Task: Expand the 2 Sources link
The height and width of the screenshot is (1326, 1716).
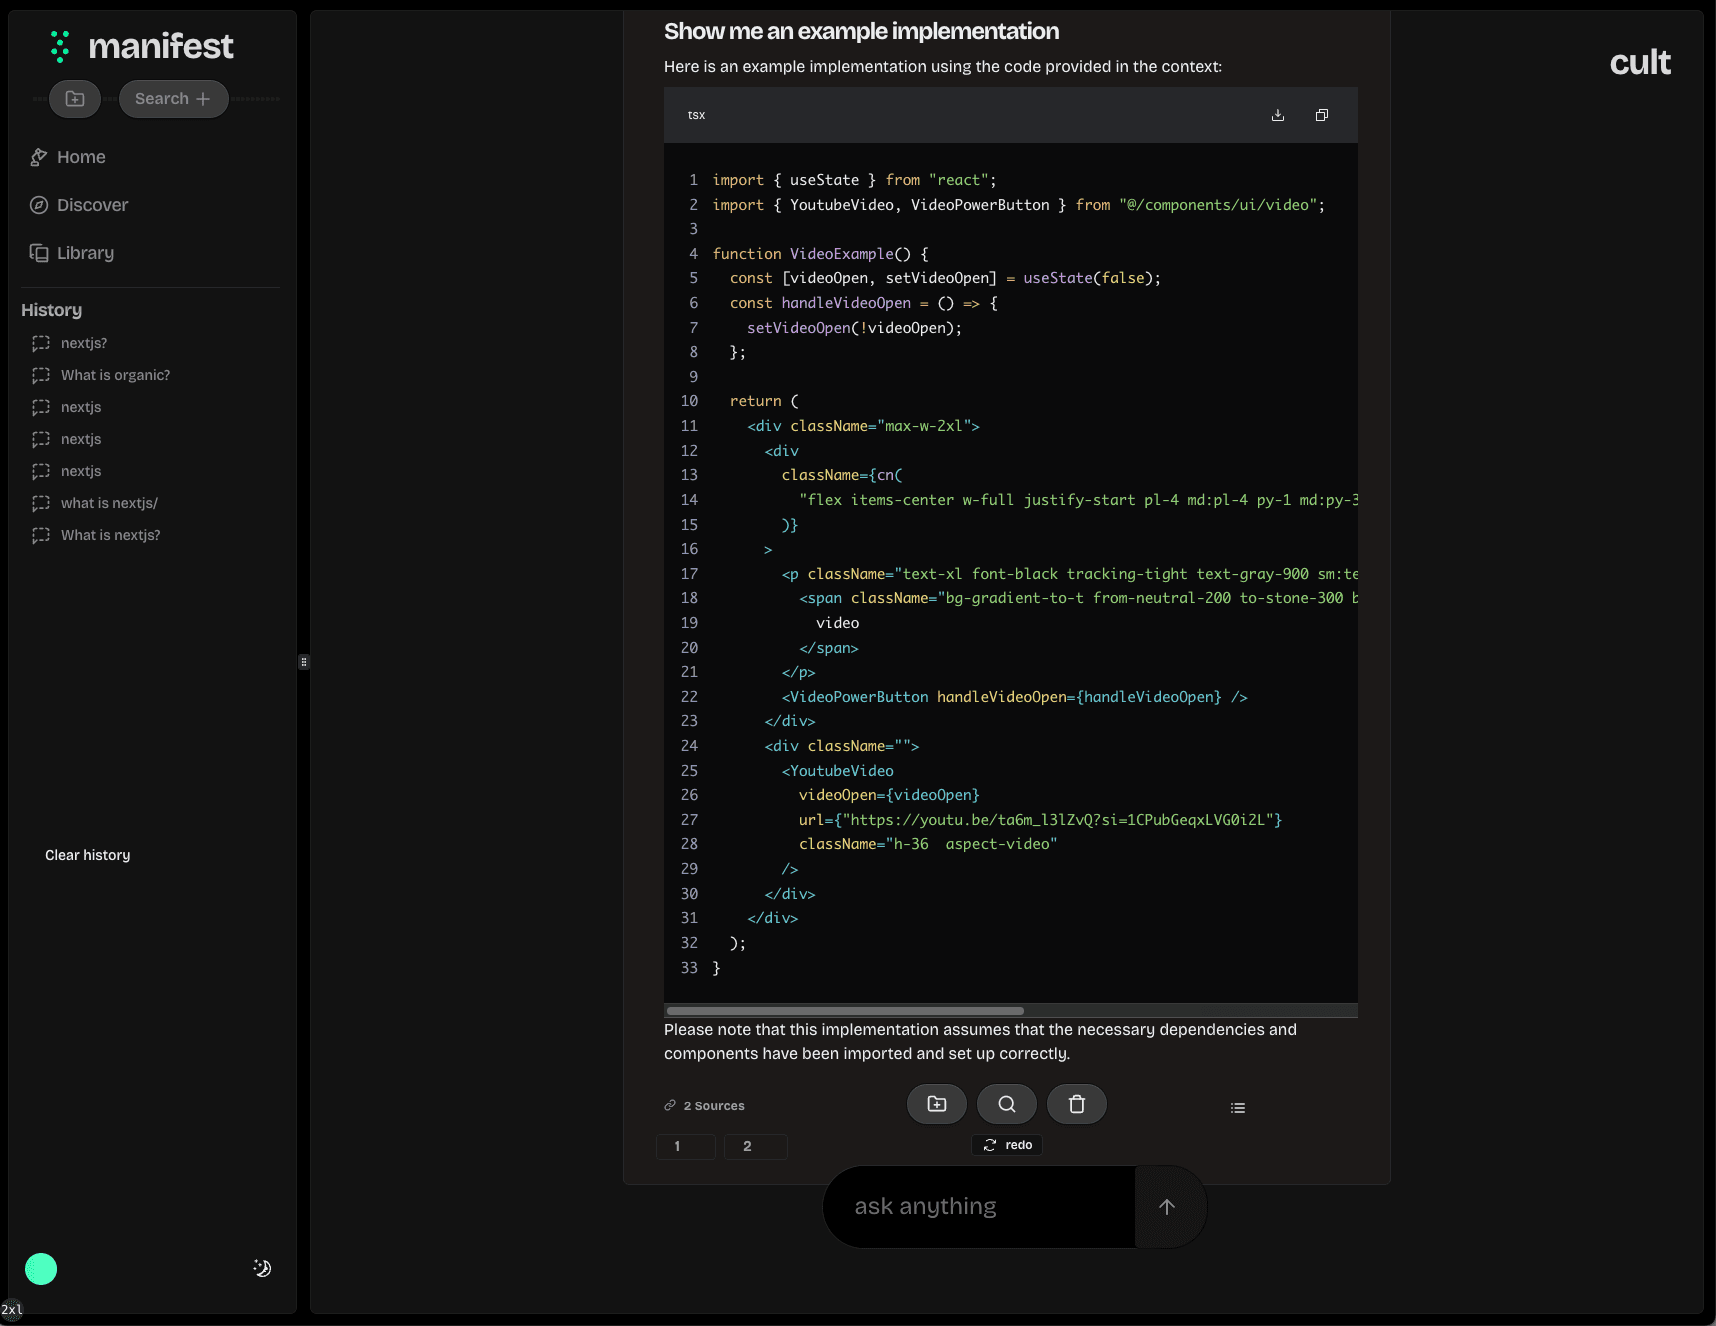Action: point(705,1106)
